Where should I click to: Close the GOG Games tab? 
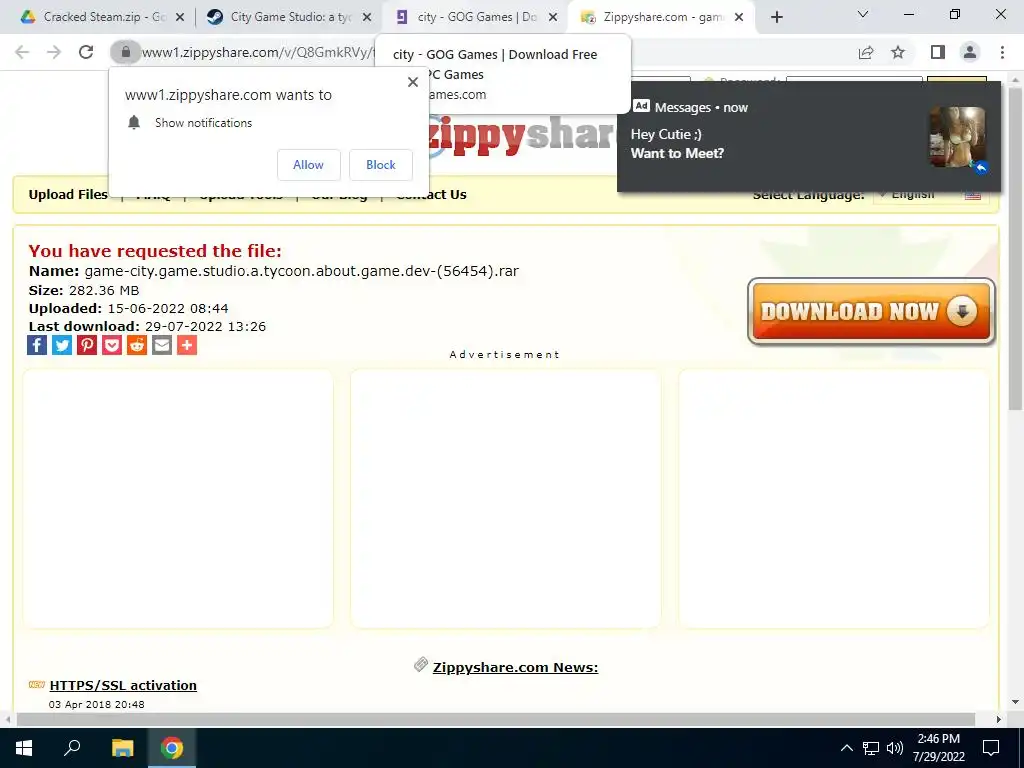(x=553, y=17)
